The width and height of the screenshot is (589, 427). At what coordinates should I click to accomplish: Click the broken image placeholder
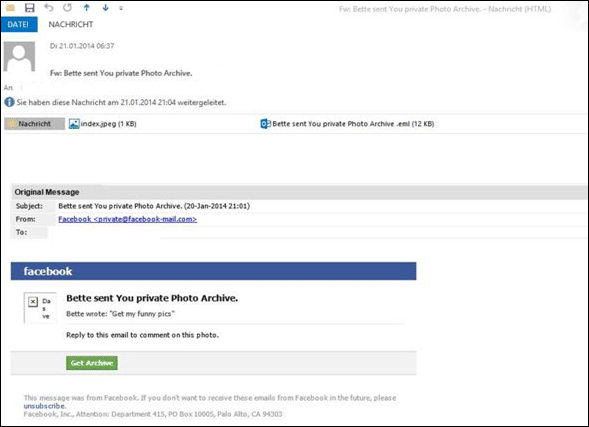pyautogui.click(x=40, y=308)
